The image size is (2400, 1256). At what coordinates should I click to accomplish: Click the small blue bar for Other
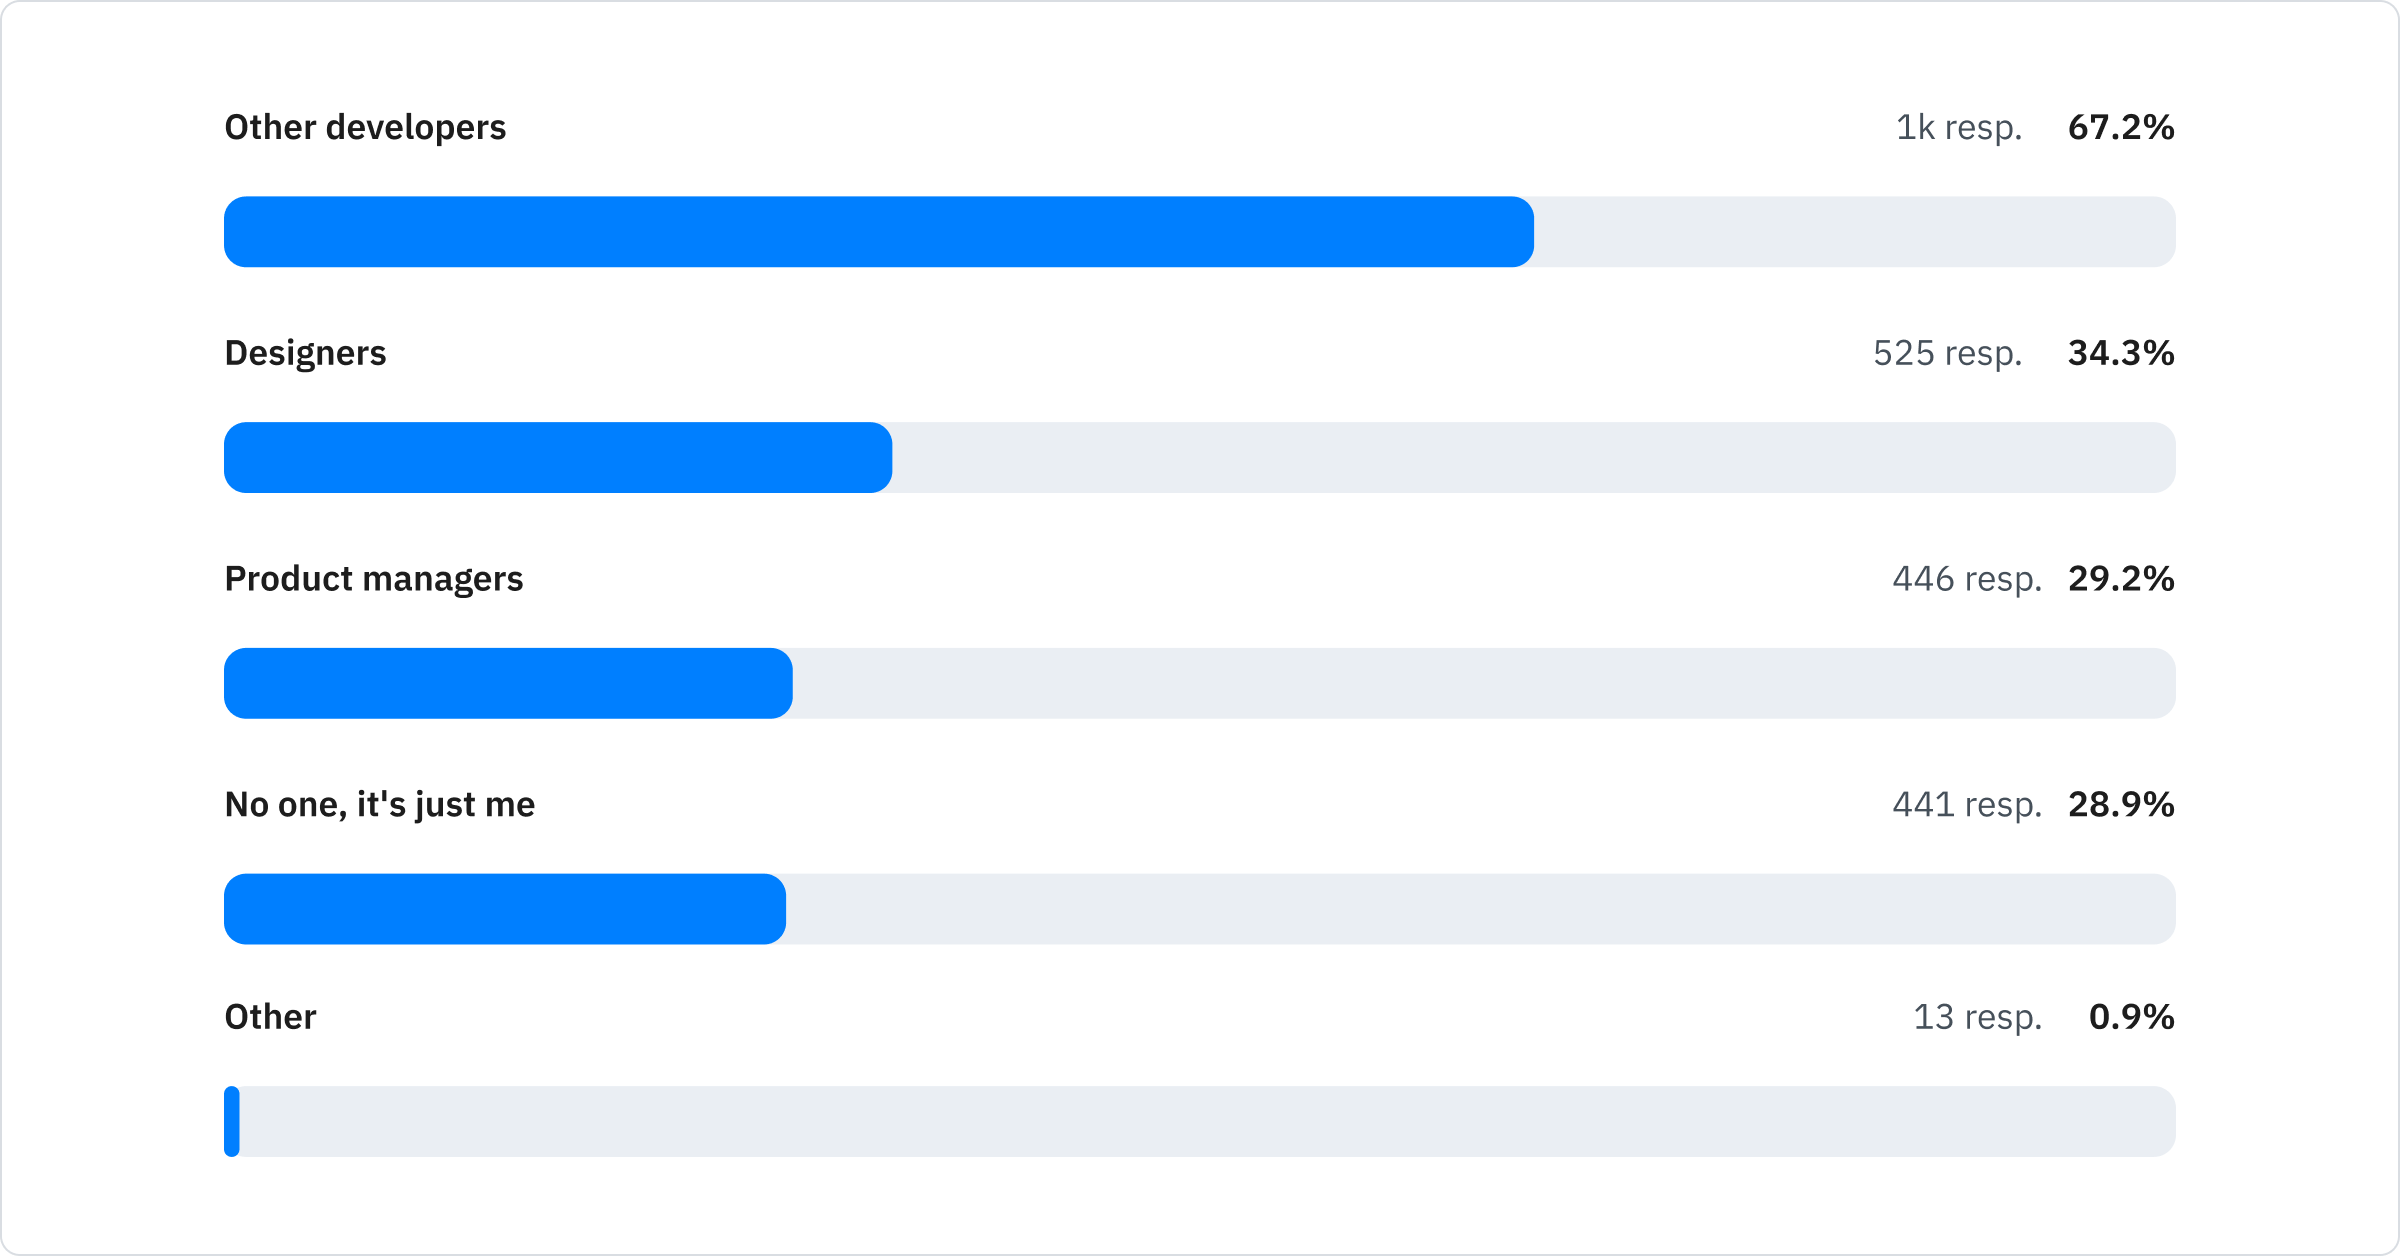click(x=232, y=1122)
